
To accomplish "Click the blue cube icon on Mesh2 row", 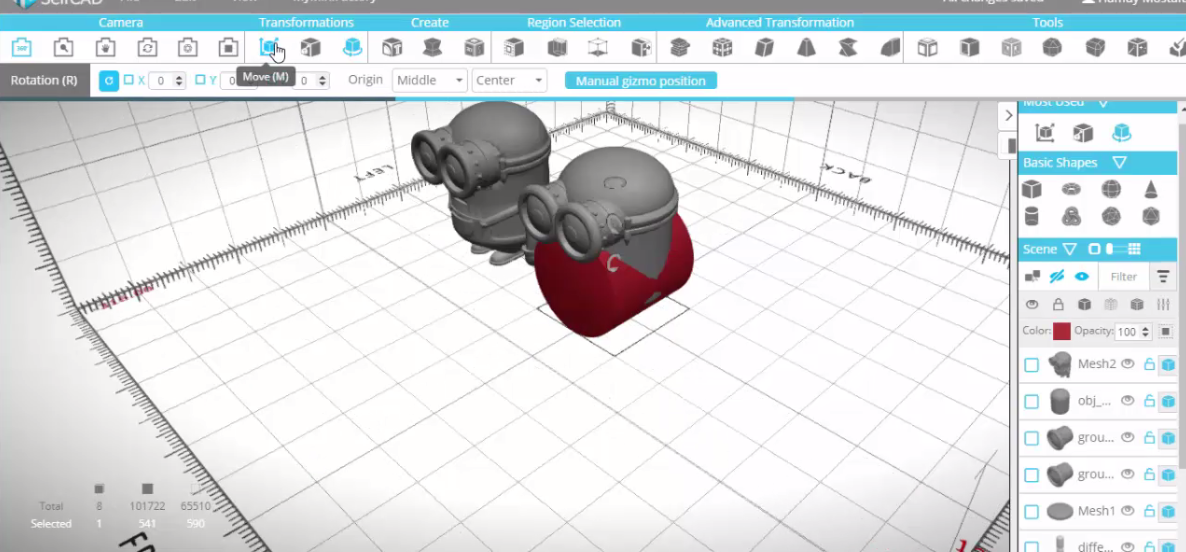I will tap(1168, 364).
